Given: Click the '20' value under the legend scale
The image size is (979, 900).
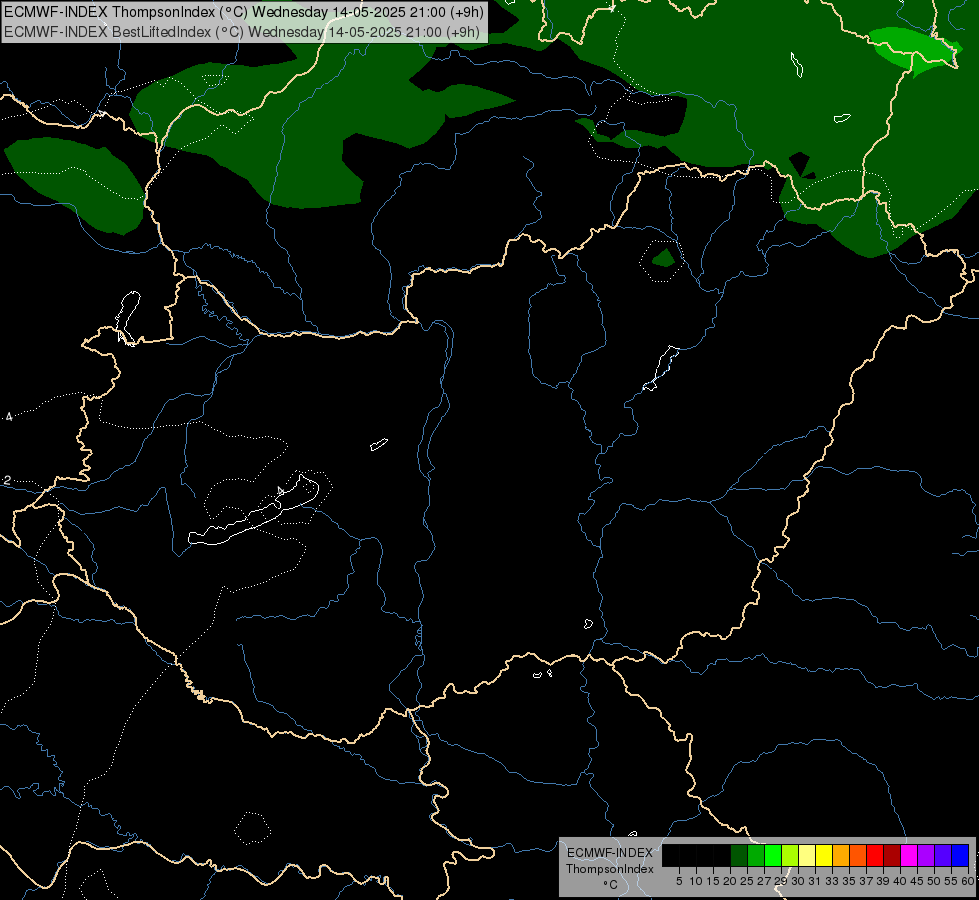Looking at the screenshot, I should tap(730, 881).
